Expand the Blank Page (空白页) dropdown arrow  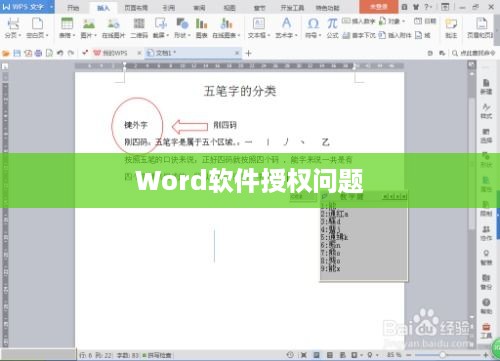[47, 35]
